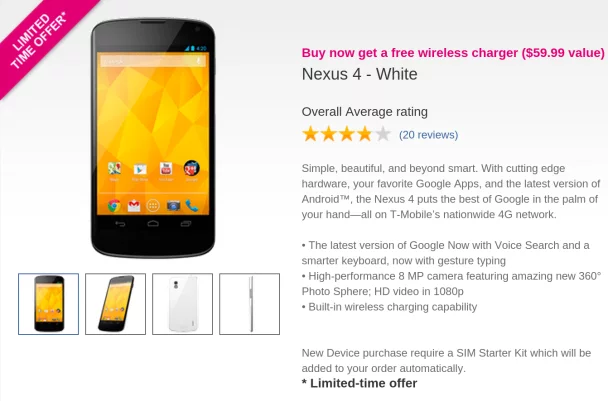Screen dimensions: 608x401
Task: Click the microphone icon in the phone search bar
Action: tap(199, 61)
